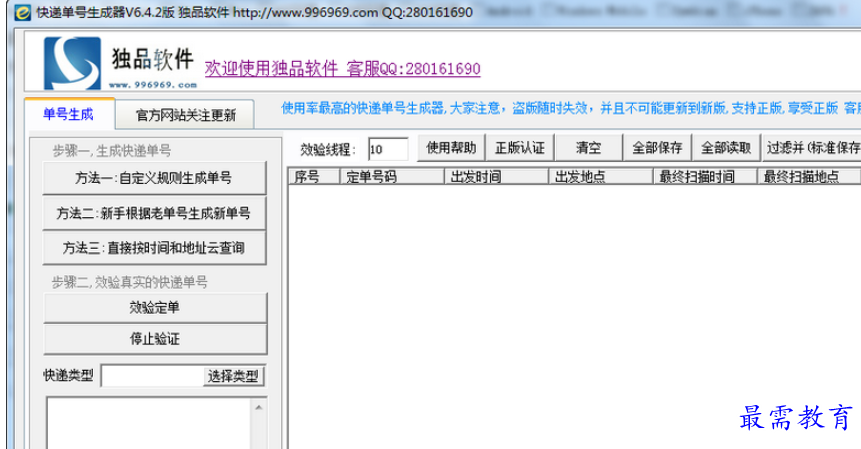The image size is (861, 449).
Task: Click the text area scrollbar up arrow
Action: pos(259,407)
